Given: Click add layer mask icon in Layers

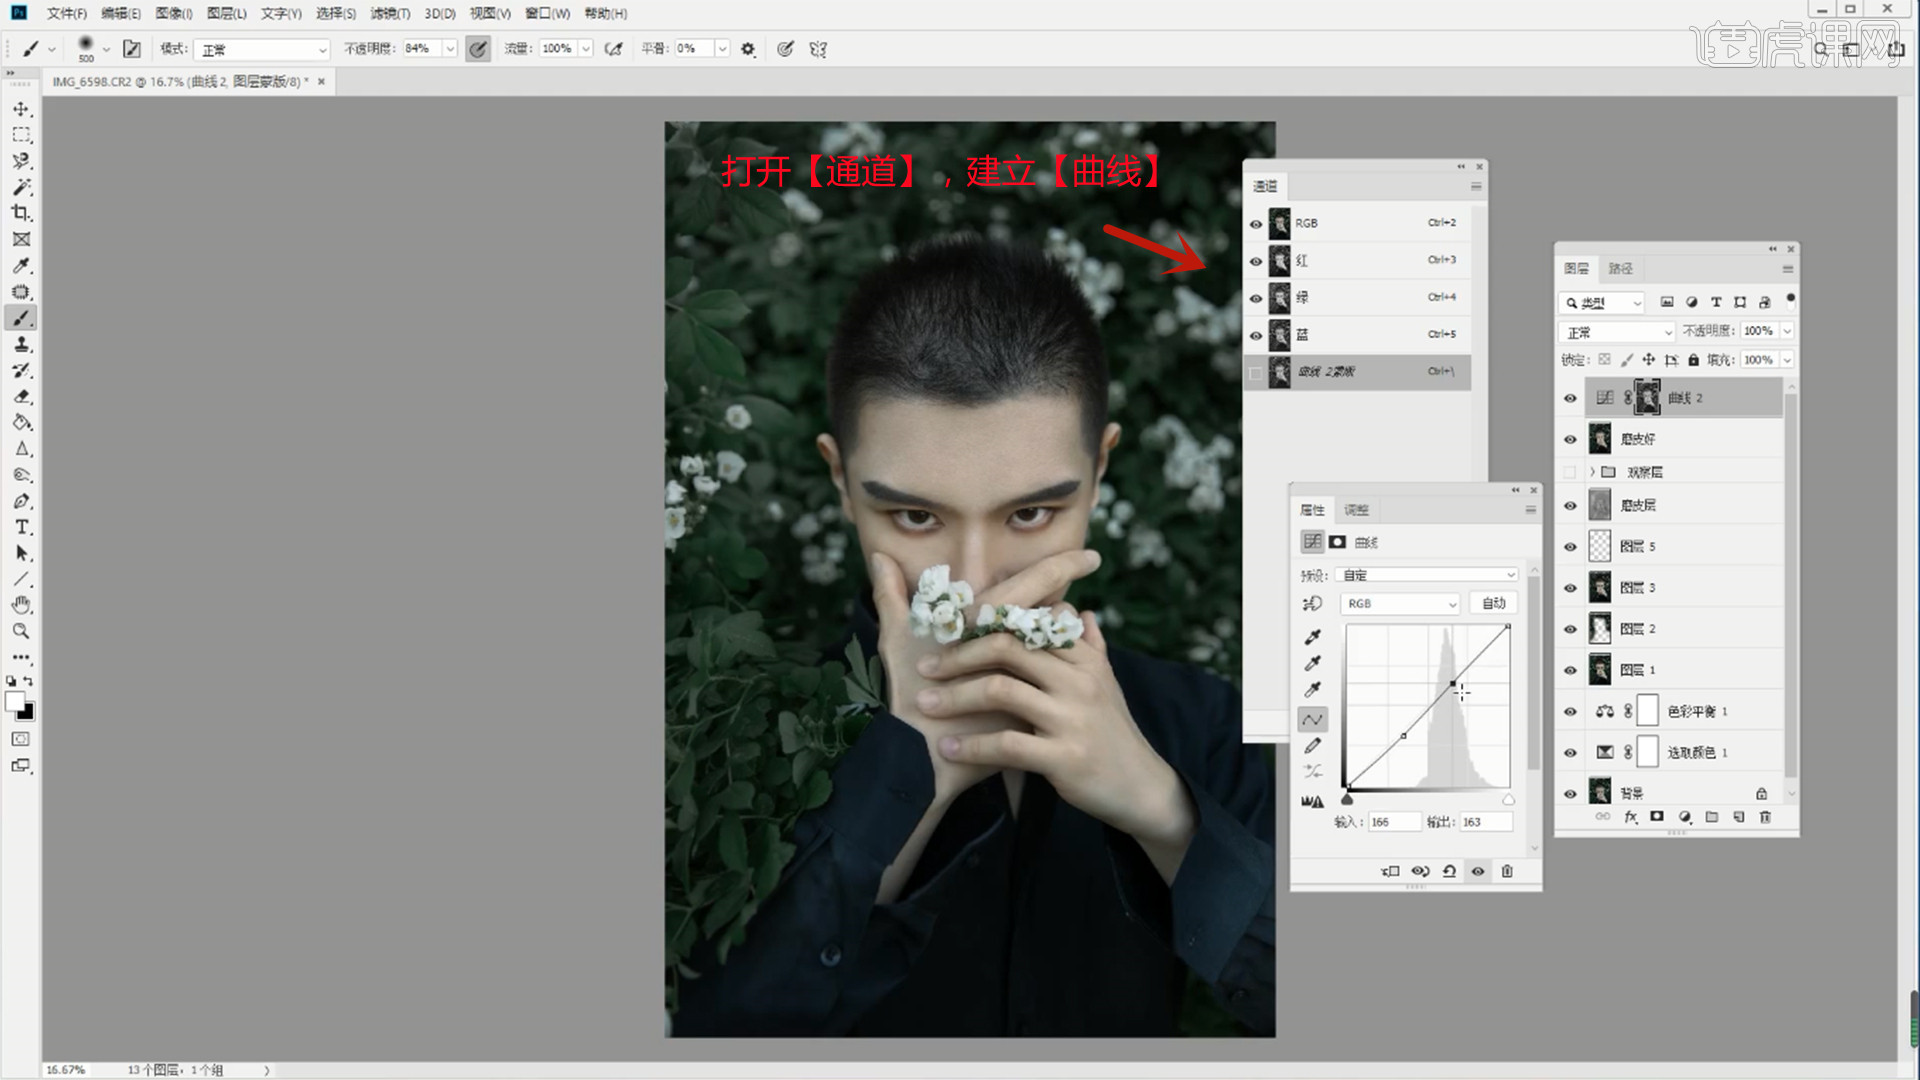Looking at the screenshot, I should click(x=1657, y=817).
